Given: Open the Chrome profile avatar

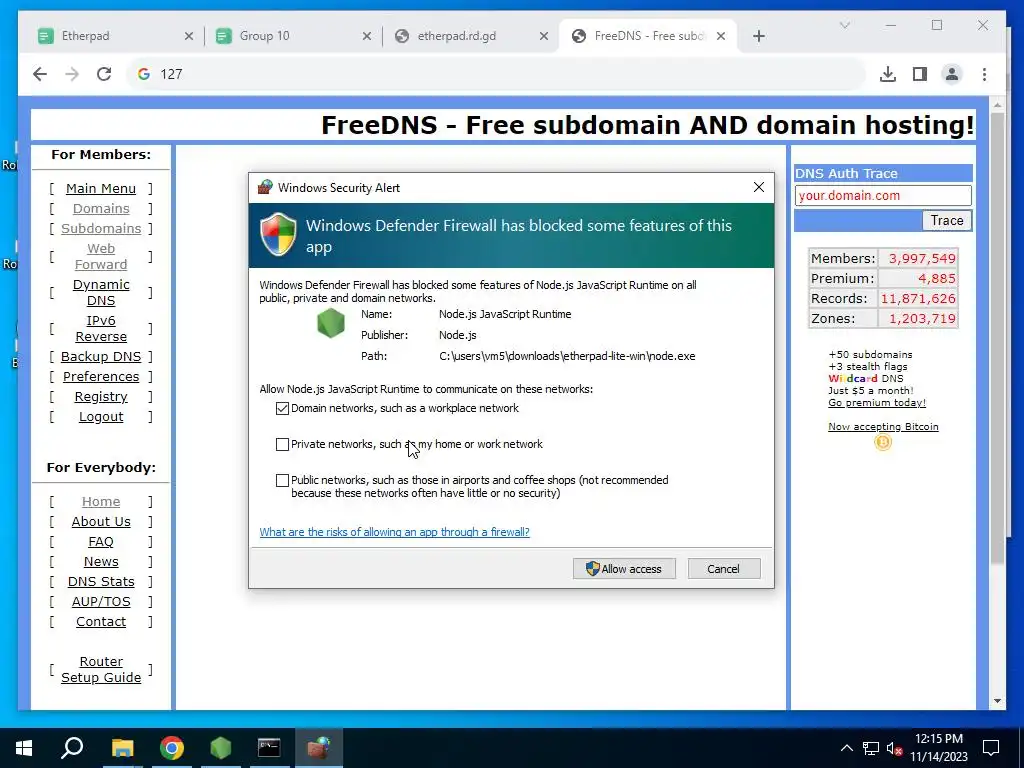Looking at the screenshot, I should click(952, 74).
